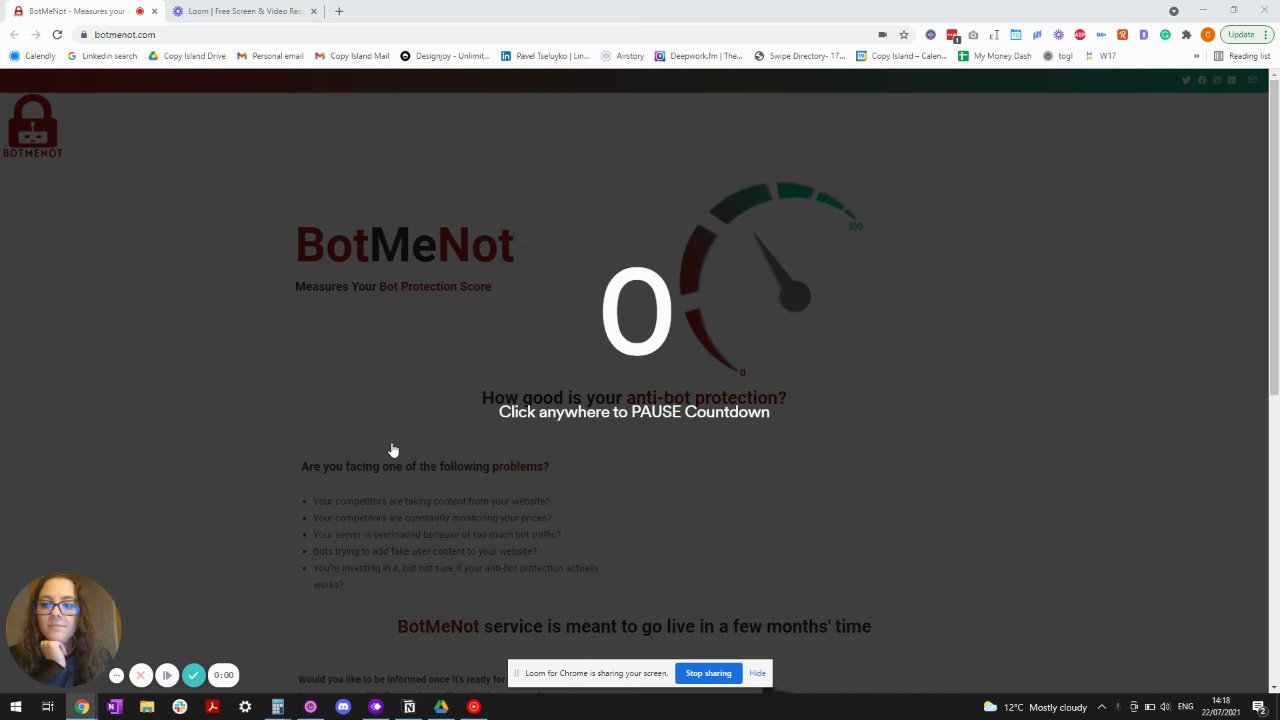Open the Loom more options ellipsis

116,675
